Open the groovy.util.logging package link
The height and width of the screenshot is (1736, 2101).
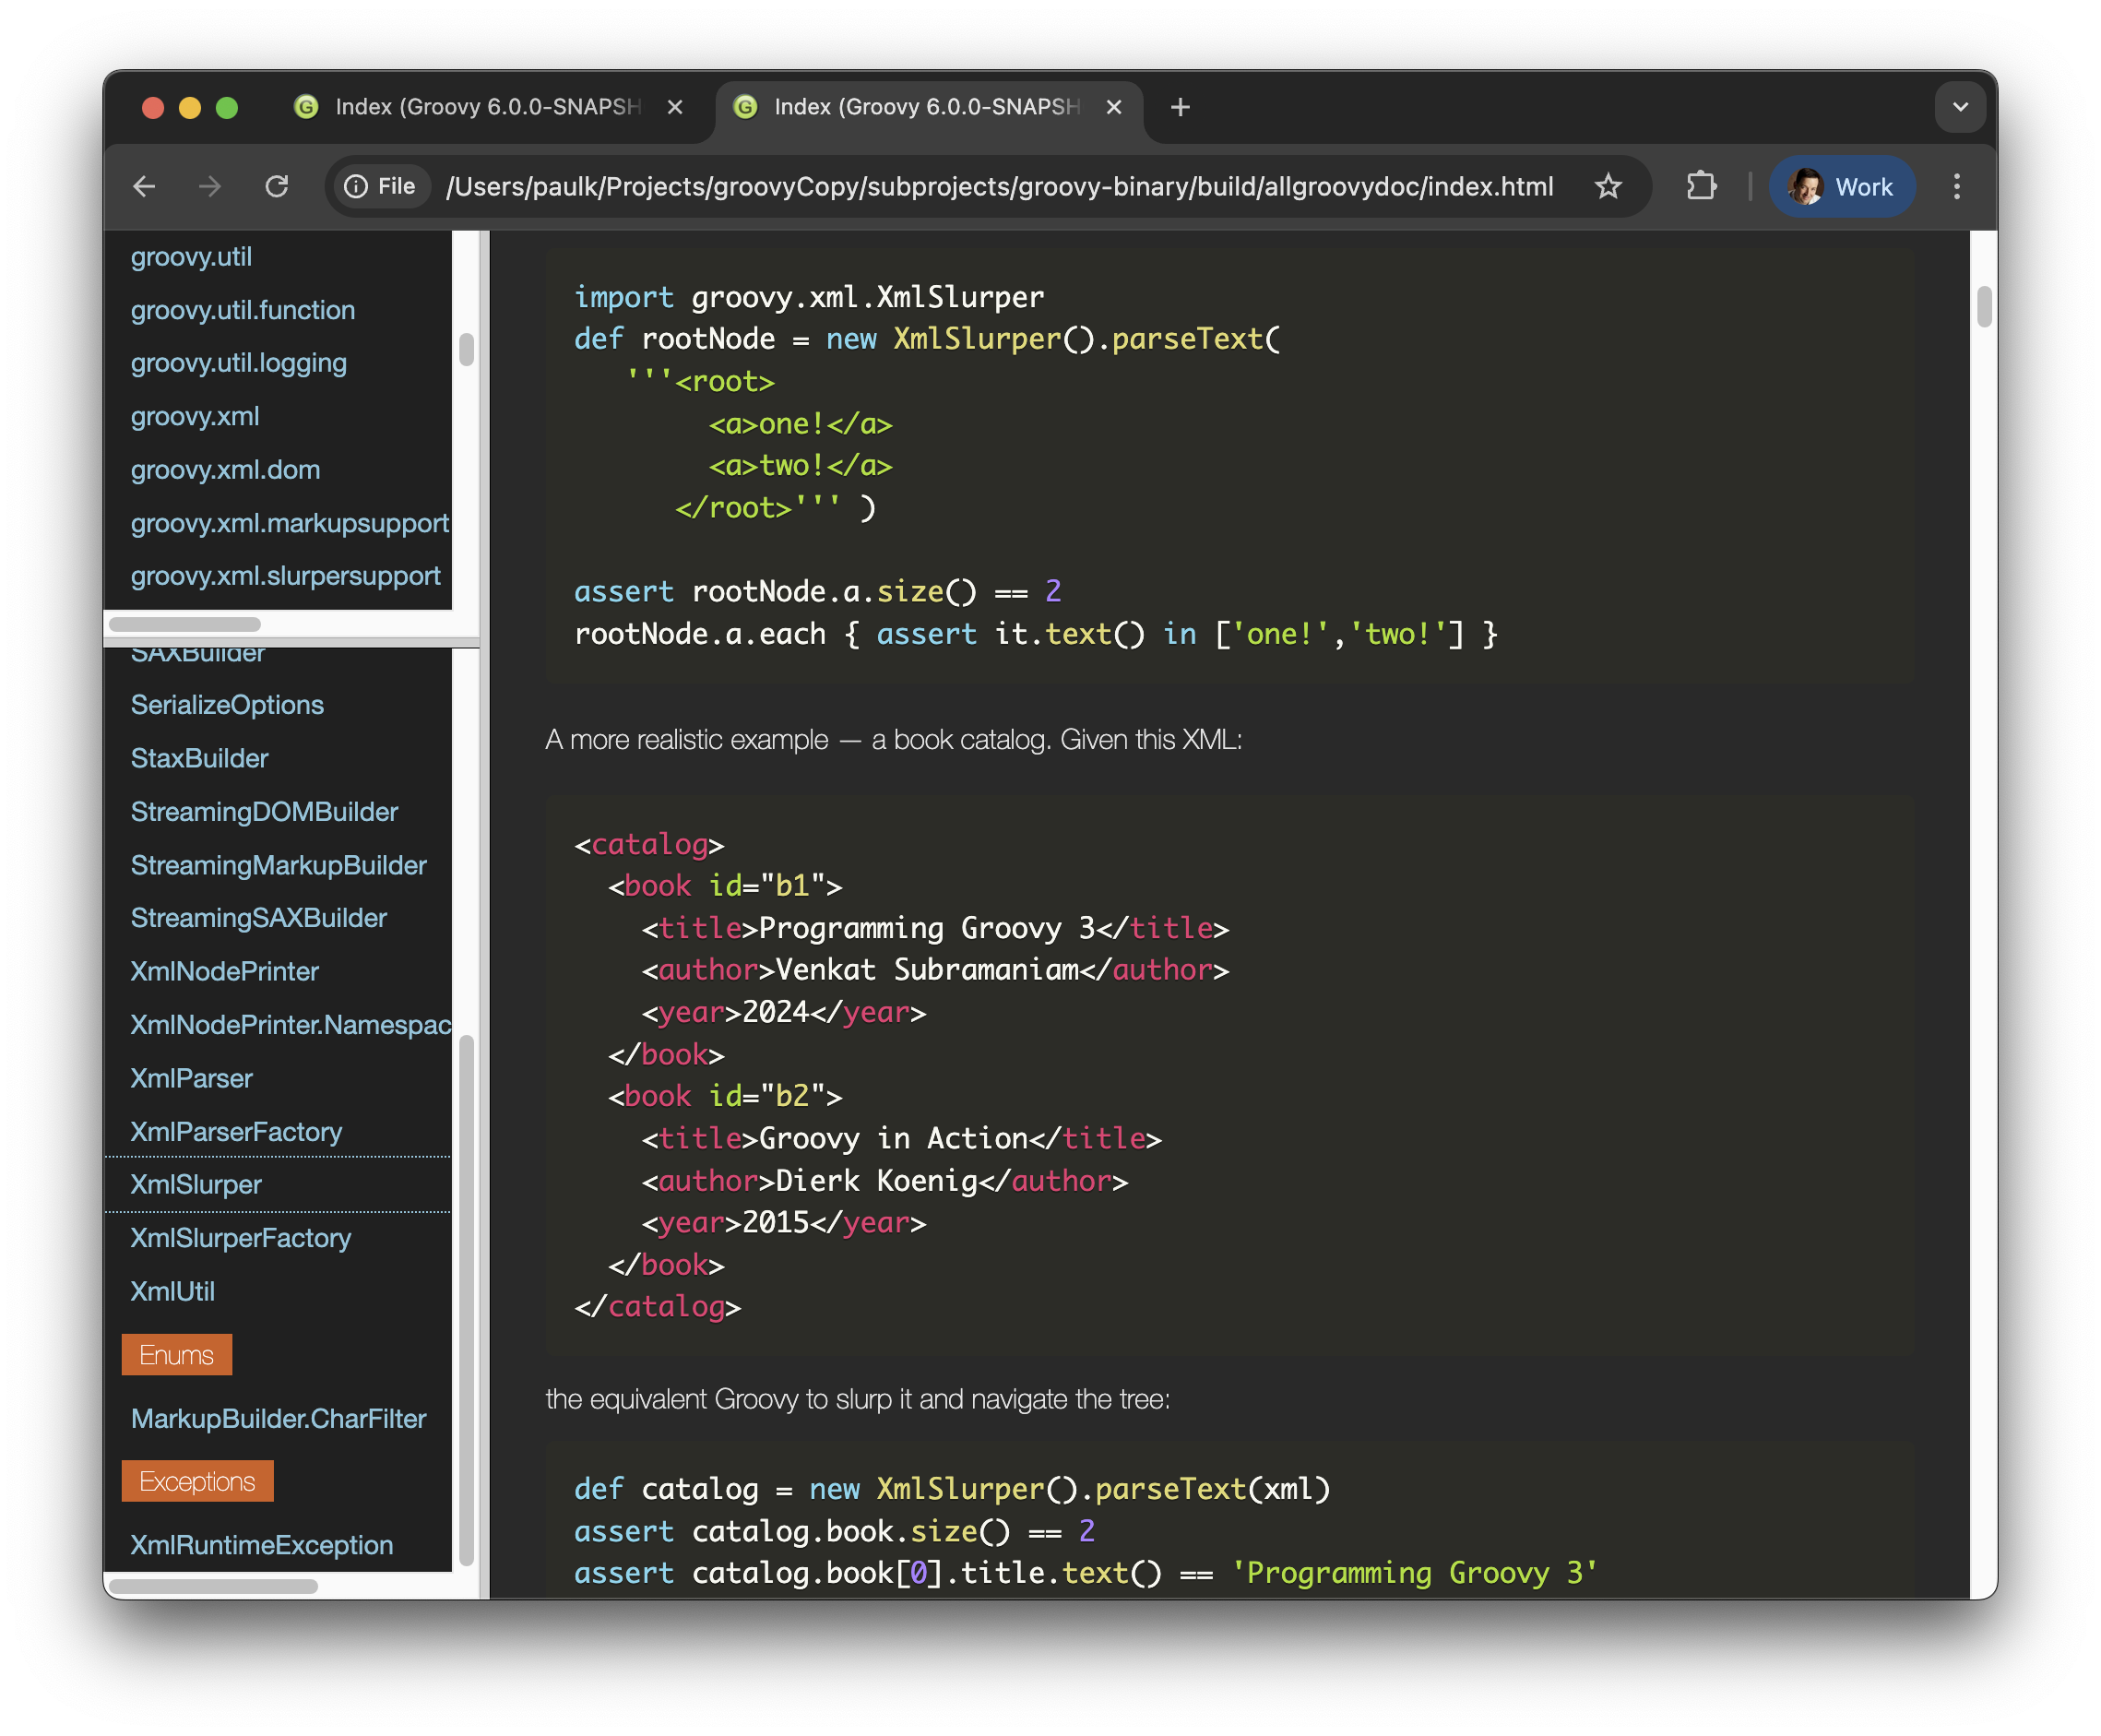pos(239,363)
